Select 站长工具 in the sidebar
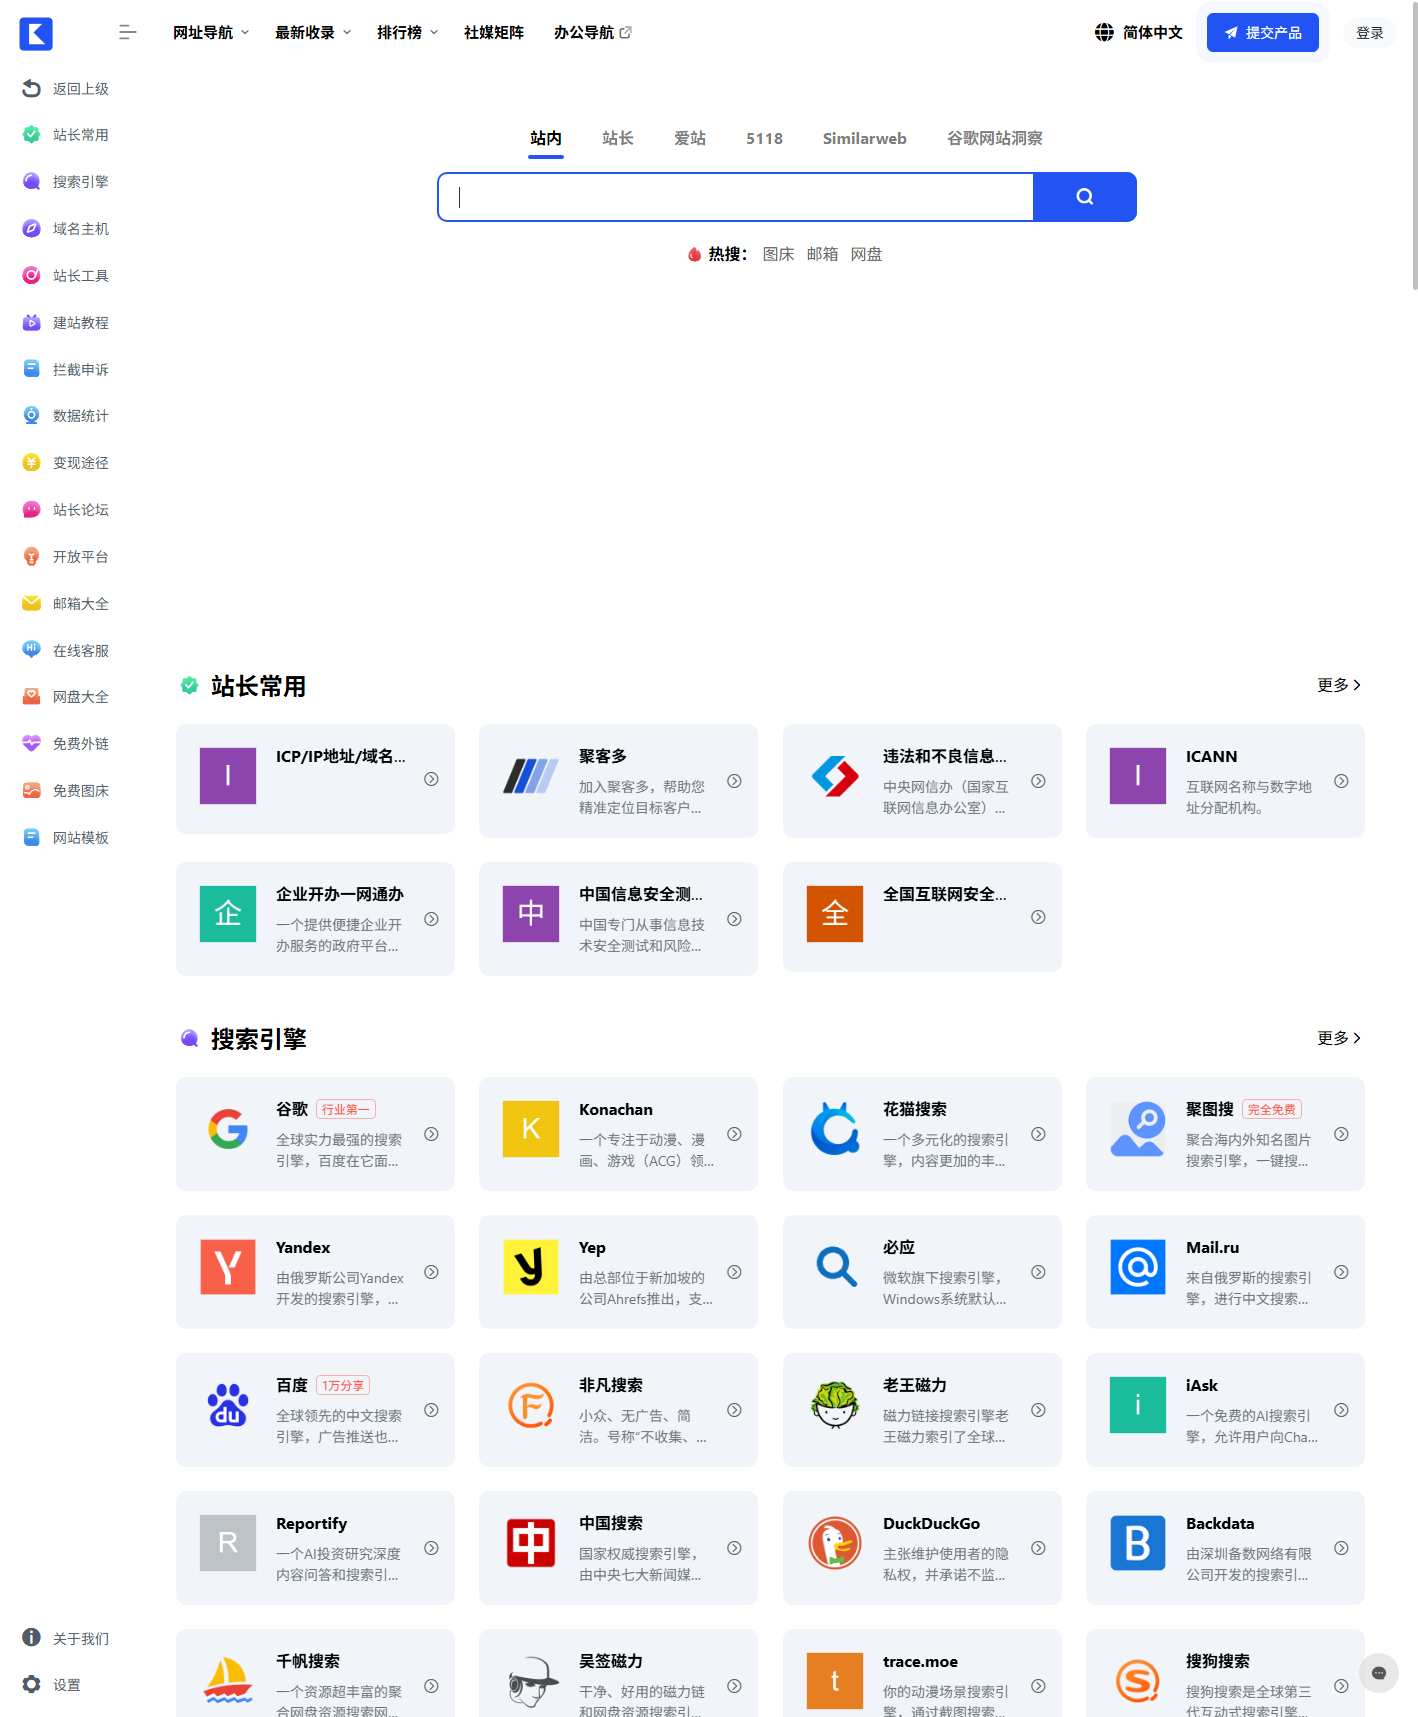Image resolution: width=1418 pixels, height=1717 pixels. click(x=66, y=276)
